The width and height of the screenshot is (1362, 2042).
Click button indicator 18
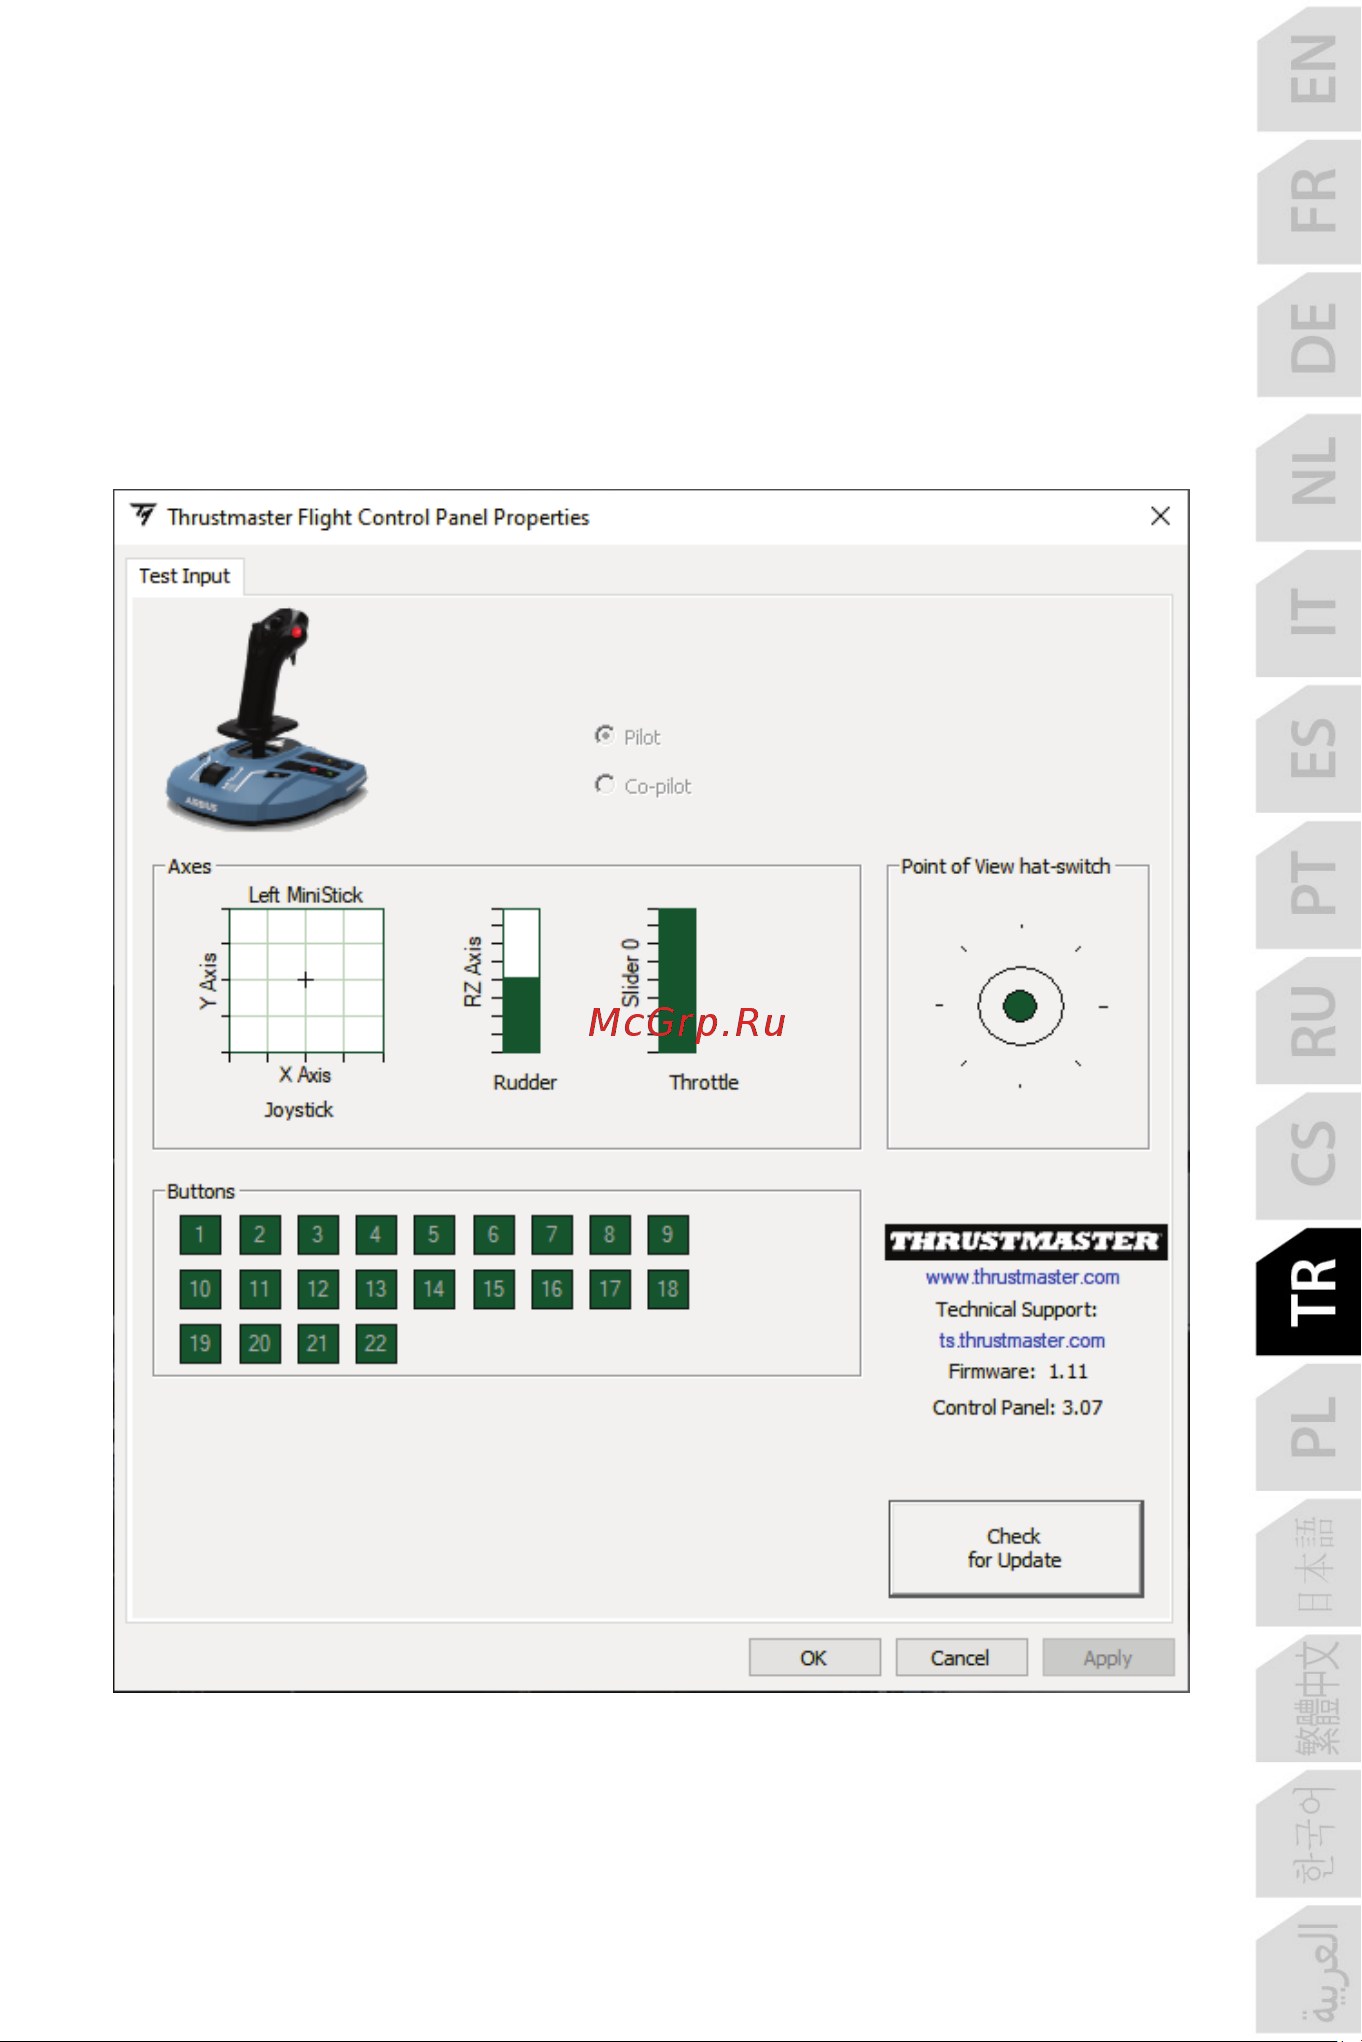[x=667, y=1289]
